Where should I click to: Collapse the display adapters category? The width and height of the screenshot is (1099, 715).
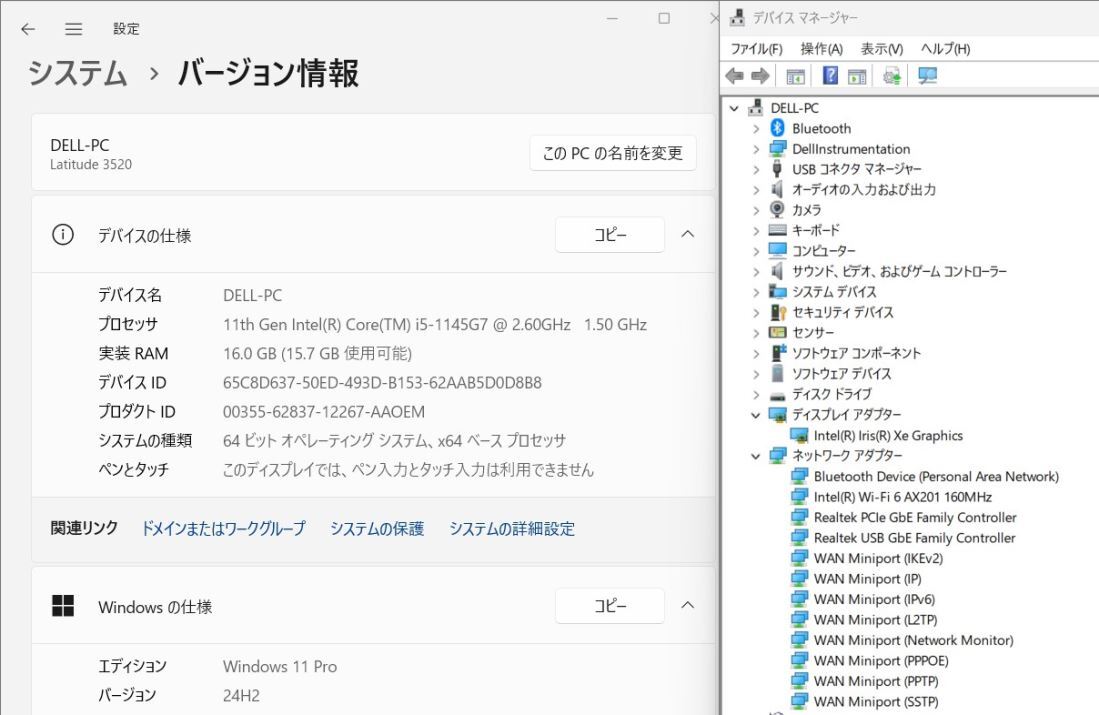[x=756, y=415]
